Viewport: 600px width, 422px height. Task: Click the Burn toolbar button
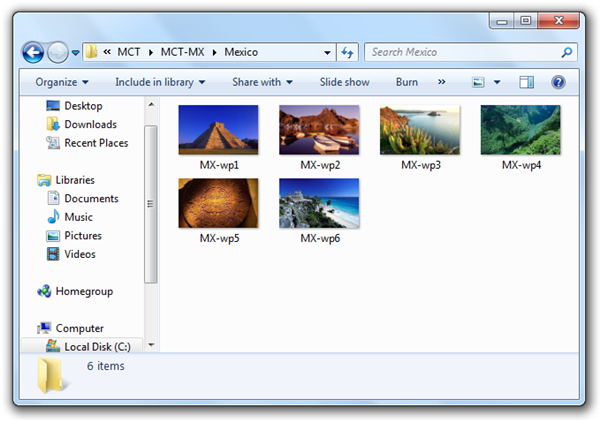[x=407, y=82]
